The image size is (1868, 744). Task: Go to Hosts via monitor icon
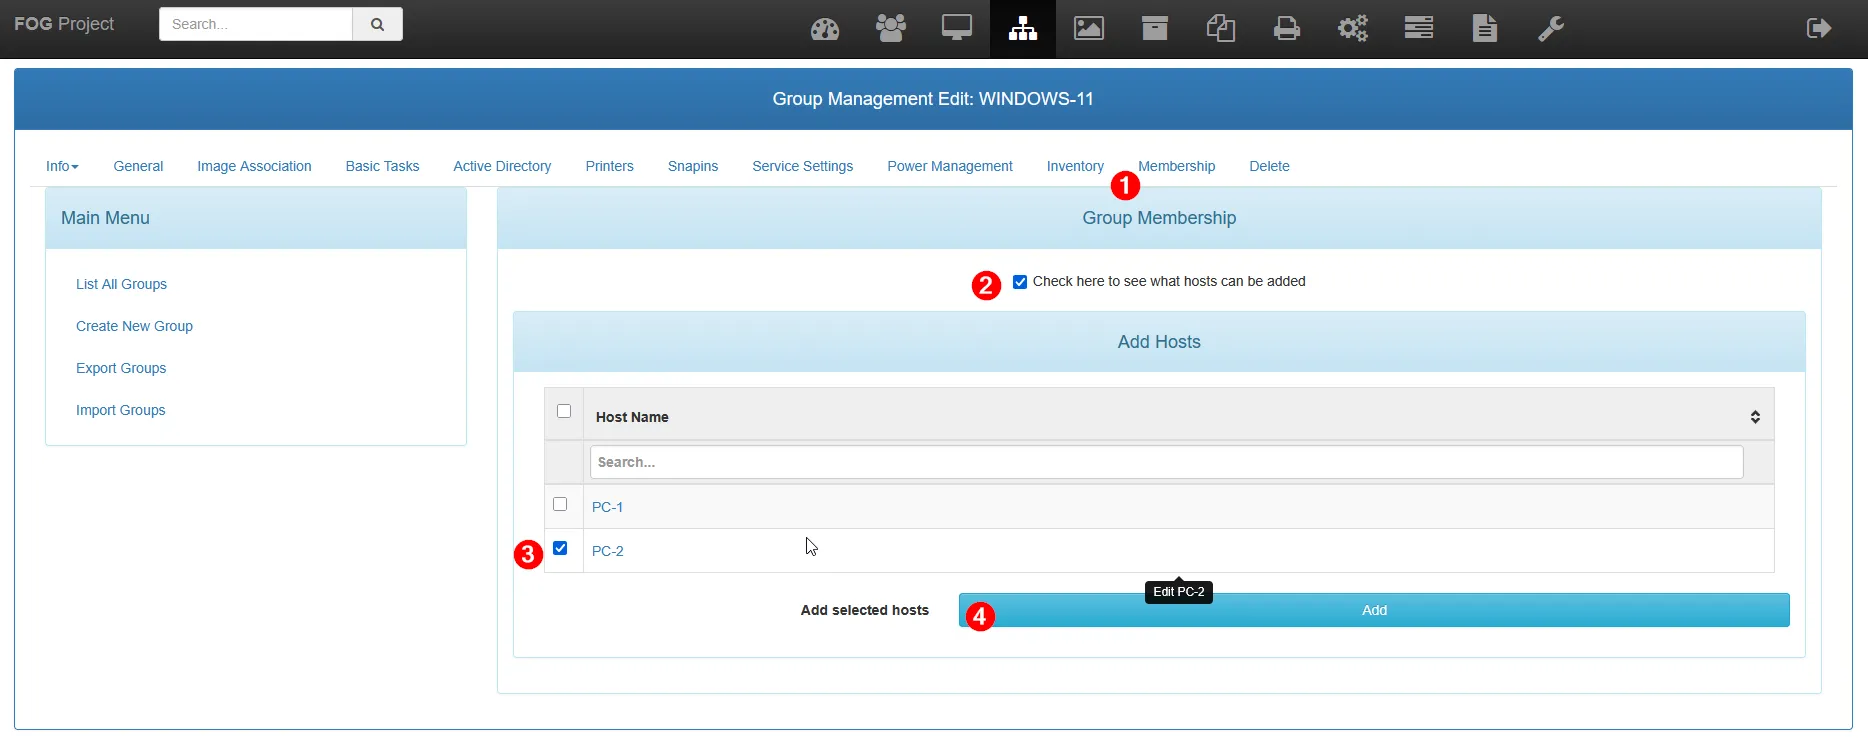pos(957,29)
